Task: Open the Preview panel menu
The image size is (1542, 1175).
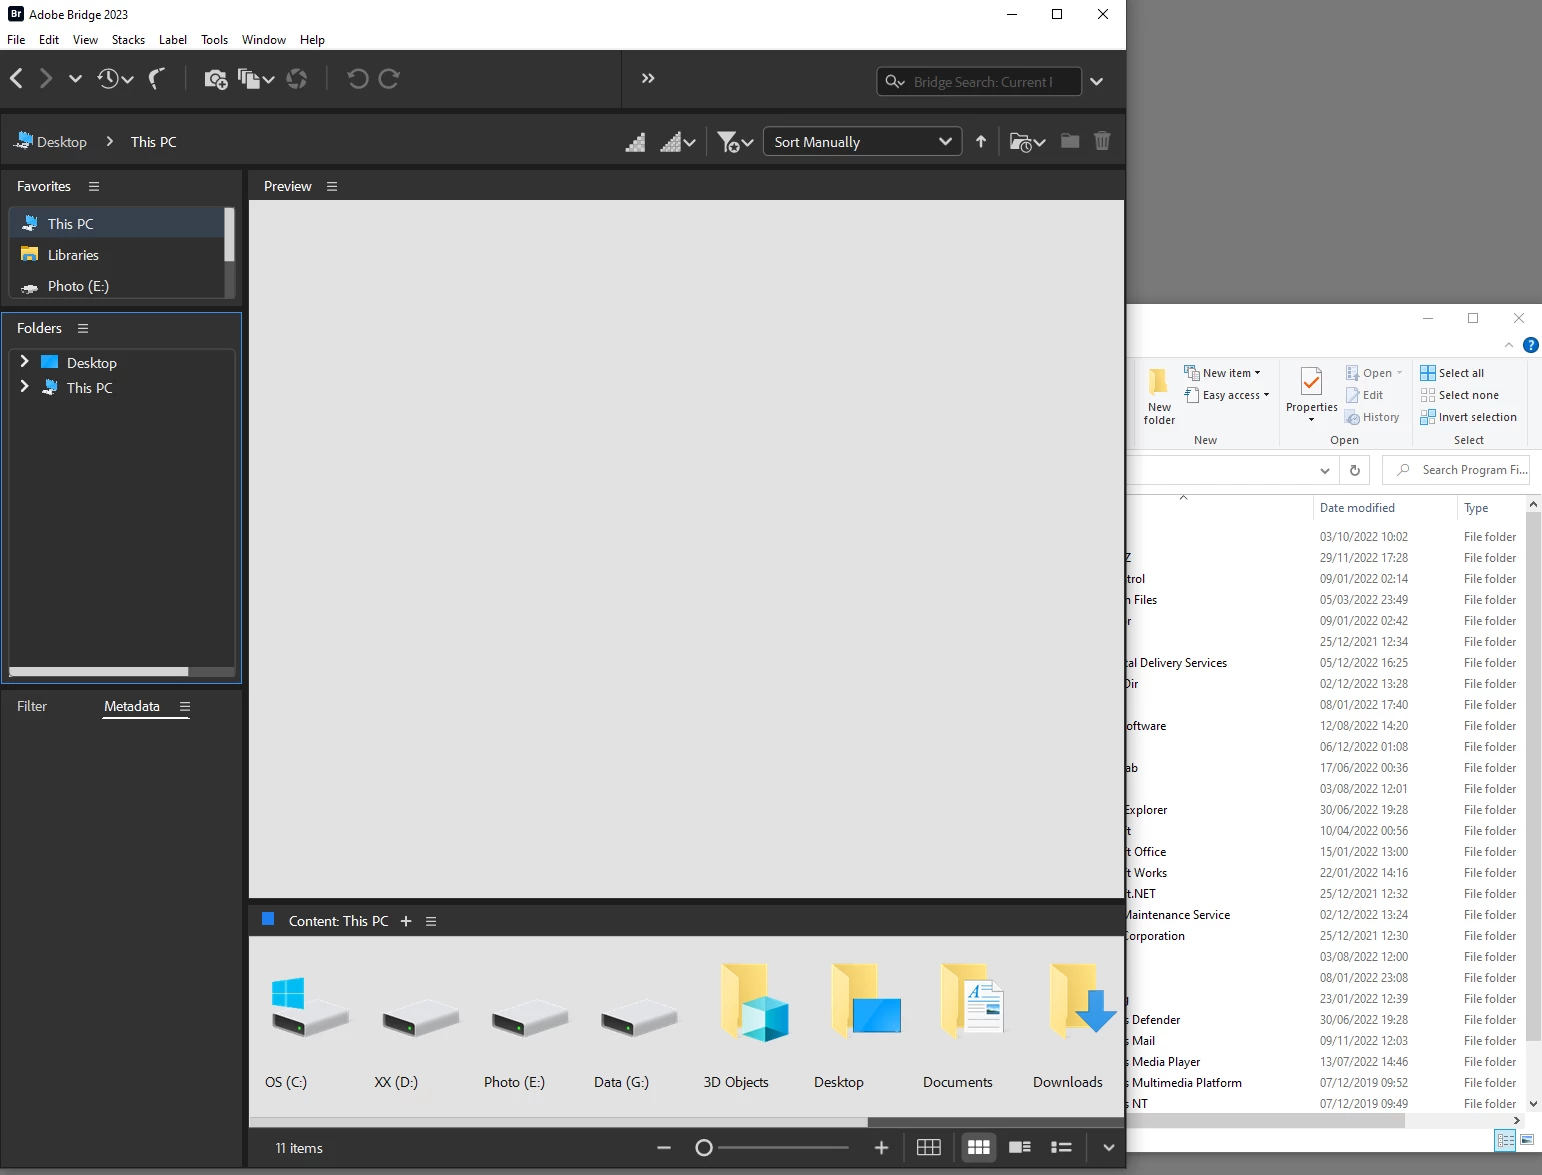Action: pos(332,186)
